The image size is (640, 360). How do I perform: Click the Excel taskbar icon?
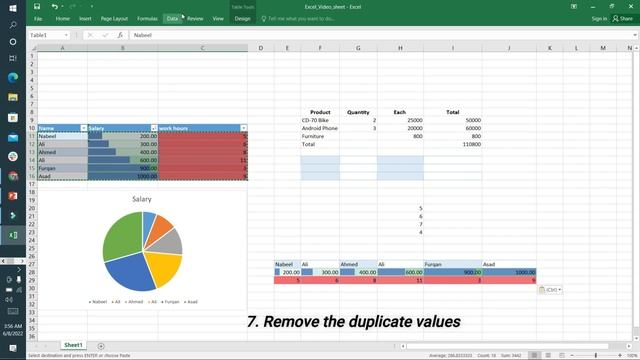(x=13, y=235)
